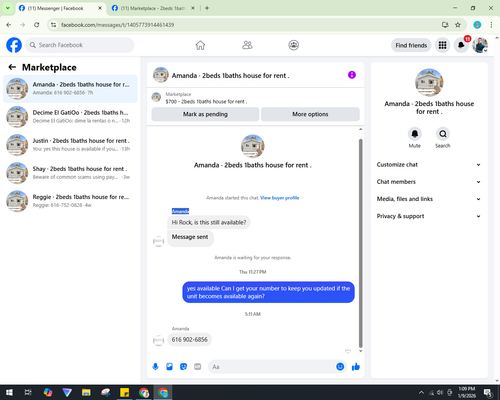The image size is (500, 400).
Task: Open Reggie's conversation in the list
Action: click(x=70, y=201)
